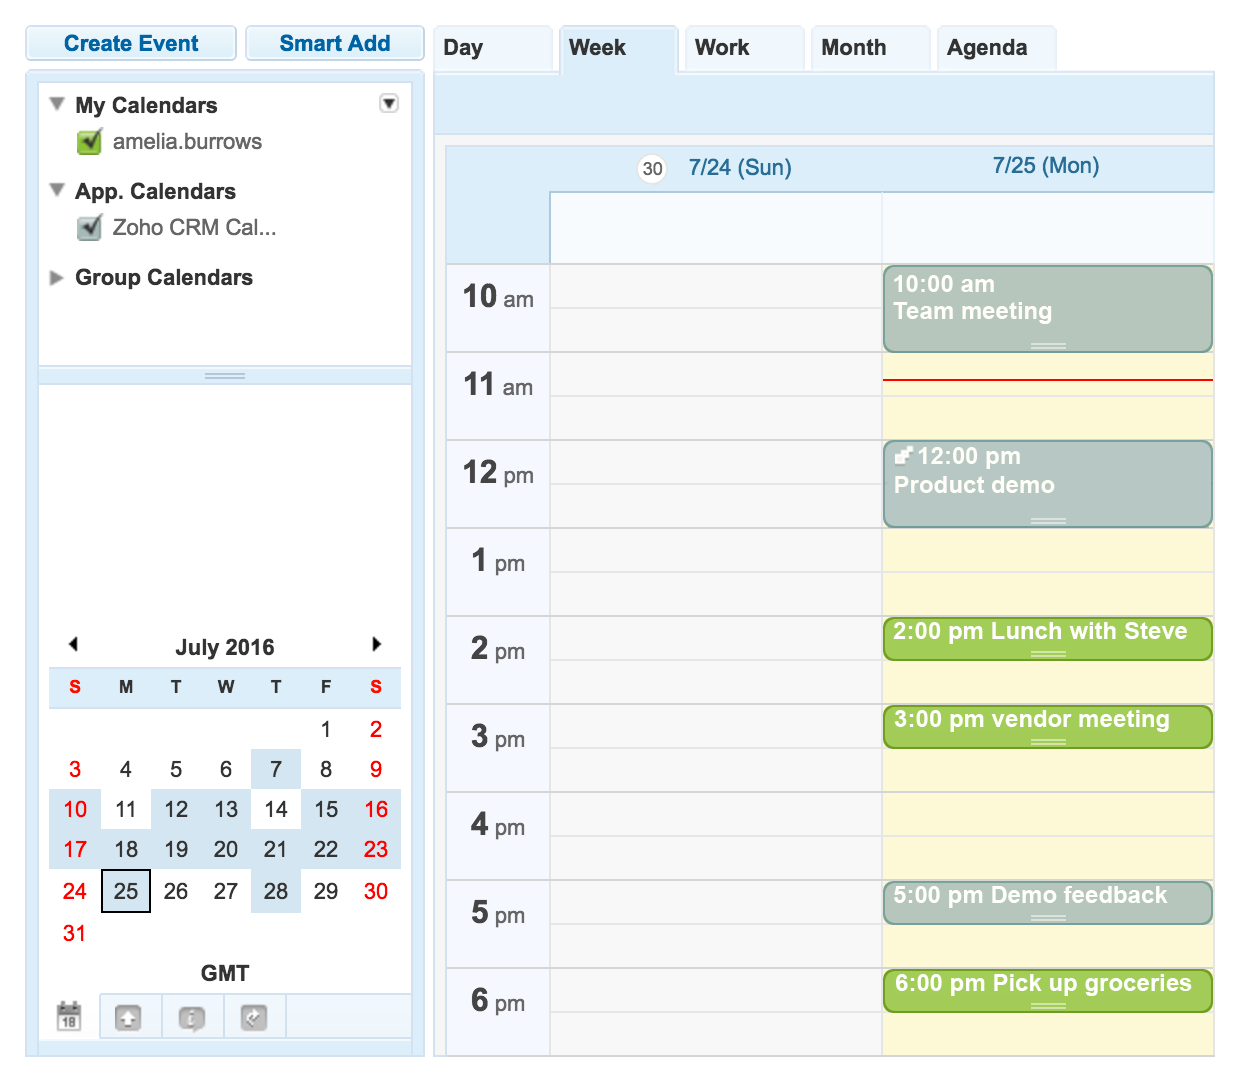Switch to the Month view tab
This screenshot has height=1082, width=1240.
point(853,48)
